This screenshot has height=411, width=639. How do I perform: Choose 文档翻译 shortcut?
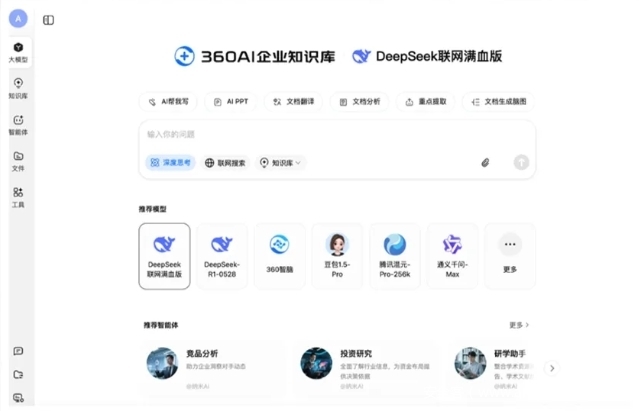(293, 102)
